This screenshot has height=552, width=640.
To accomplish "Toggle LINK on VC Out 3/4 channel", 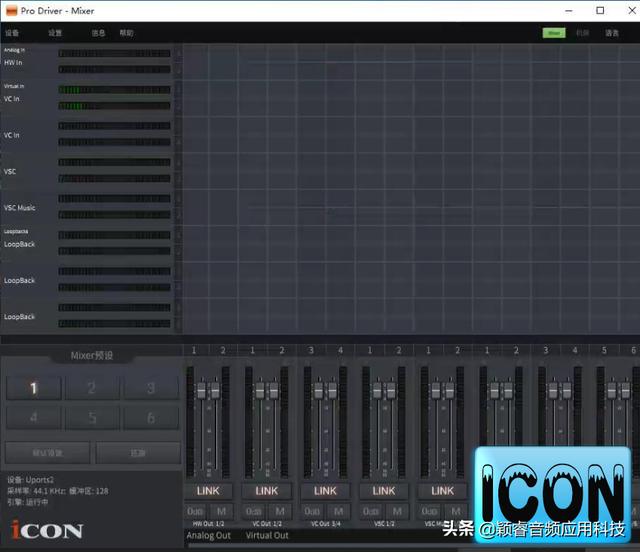I will tap(326, 491).
